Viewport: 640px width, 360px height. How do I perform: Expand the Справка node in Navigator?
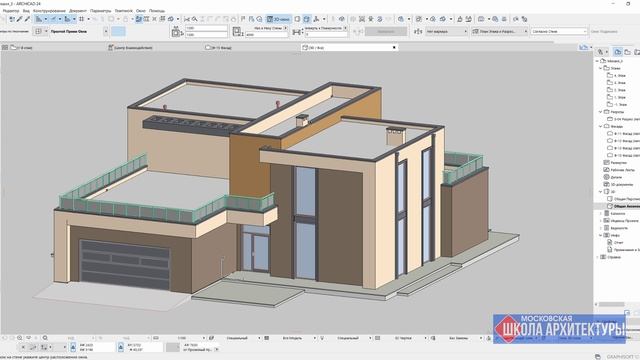click(x=598, y=257)
